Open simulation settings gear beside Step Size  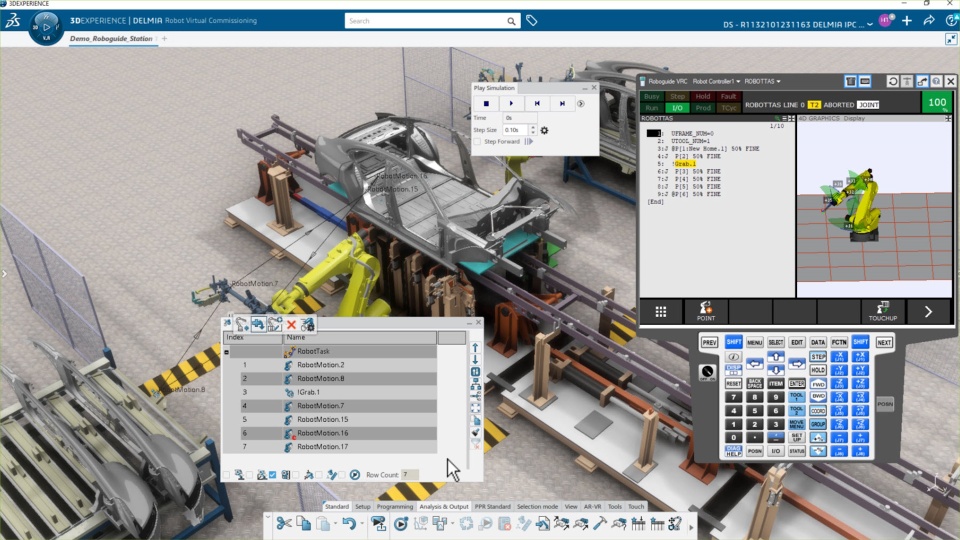[544, 130]
